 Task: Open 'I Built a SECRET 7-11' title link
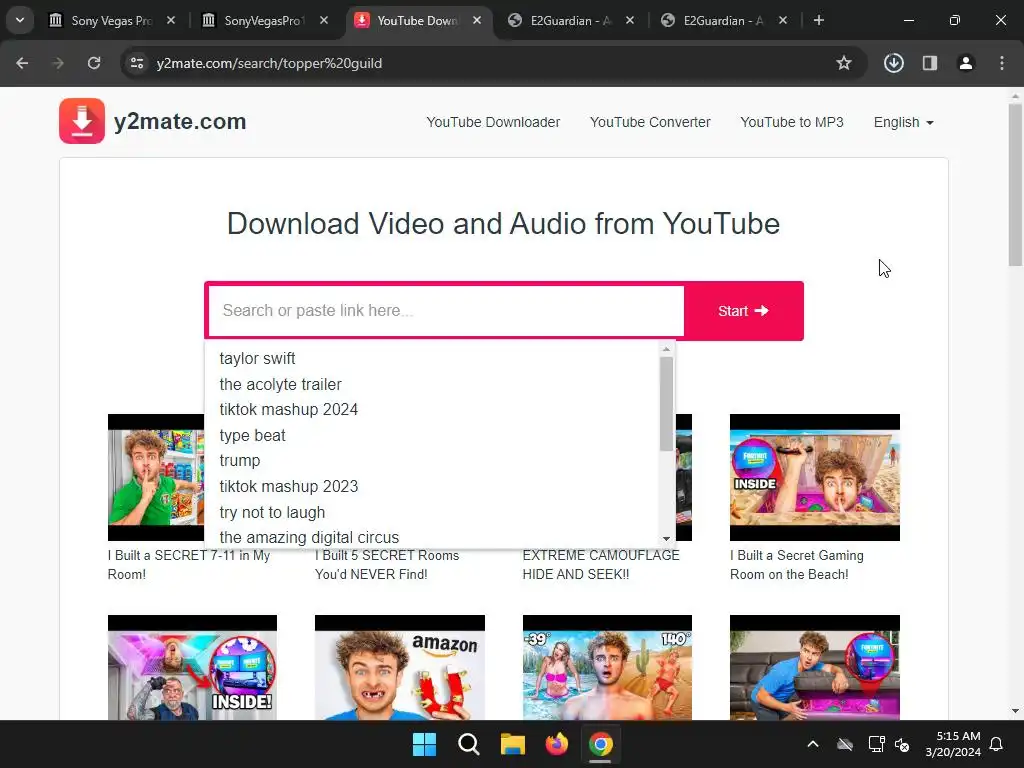click(x=189, y=565)
